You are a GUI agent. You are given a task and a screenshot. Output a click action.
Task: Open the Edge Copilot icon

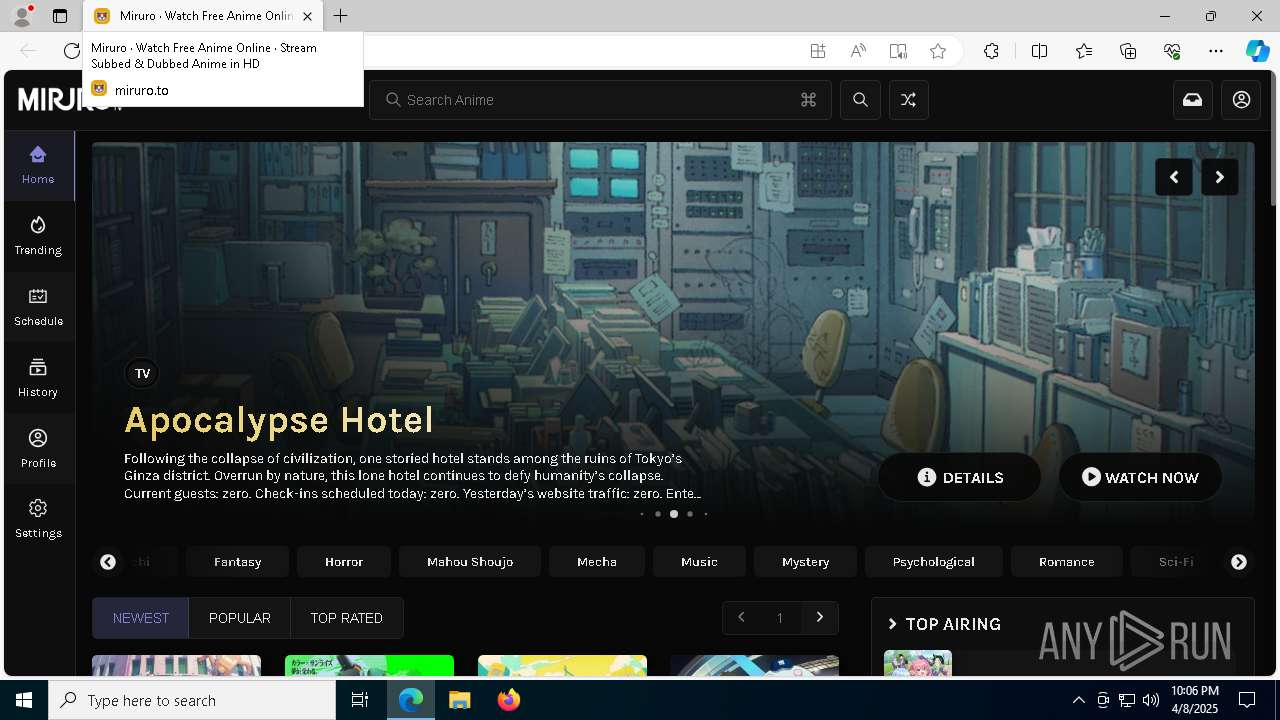[x=1257, y=51]
